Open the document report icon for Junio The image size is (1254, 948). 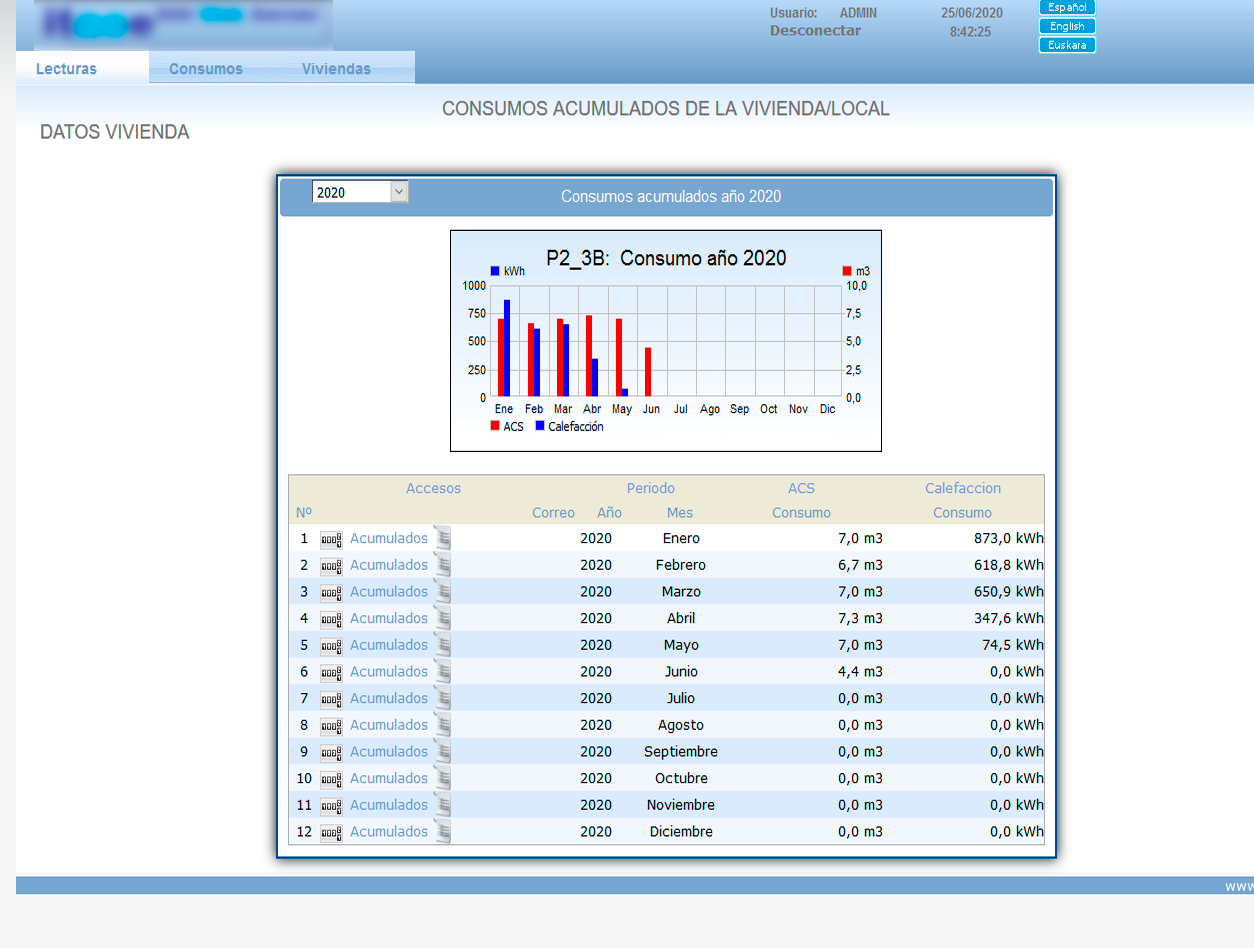click(443, 672)
